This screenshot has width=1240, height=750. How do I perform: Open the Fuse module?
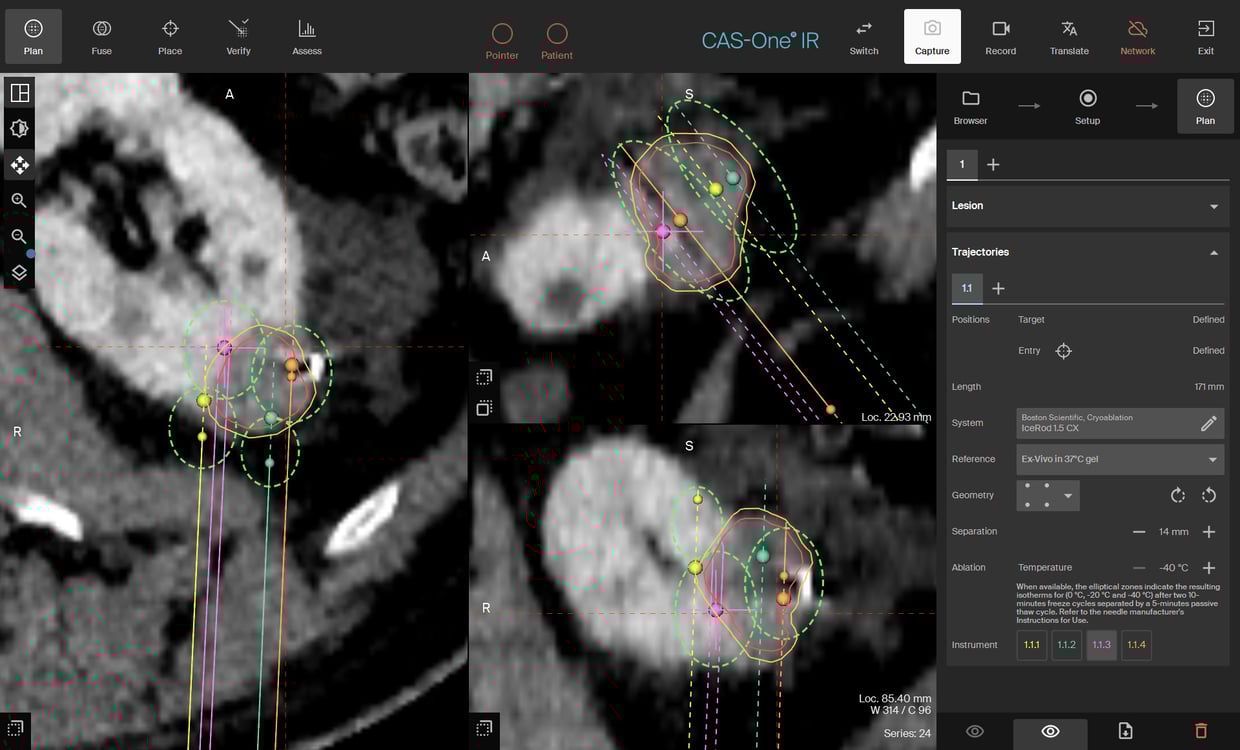[102, 37]
